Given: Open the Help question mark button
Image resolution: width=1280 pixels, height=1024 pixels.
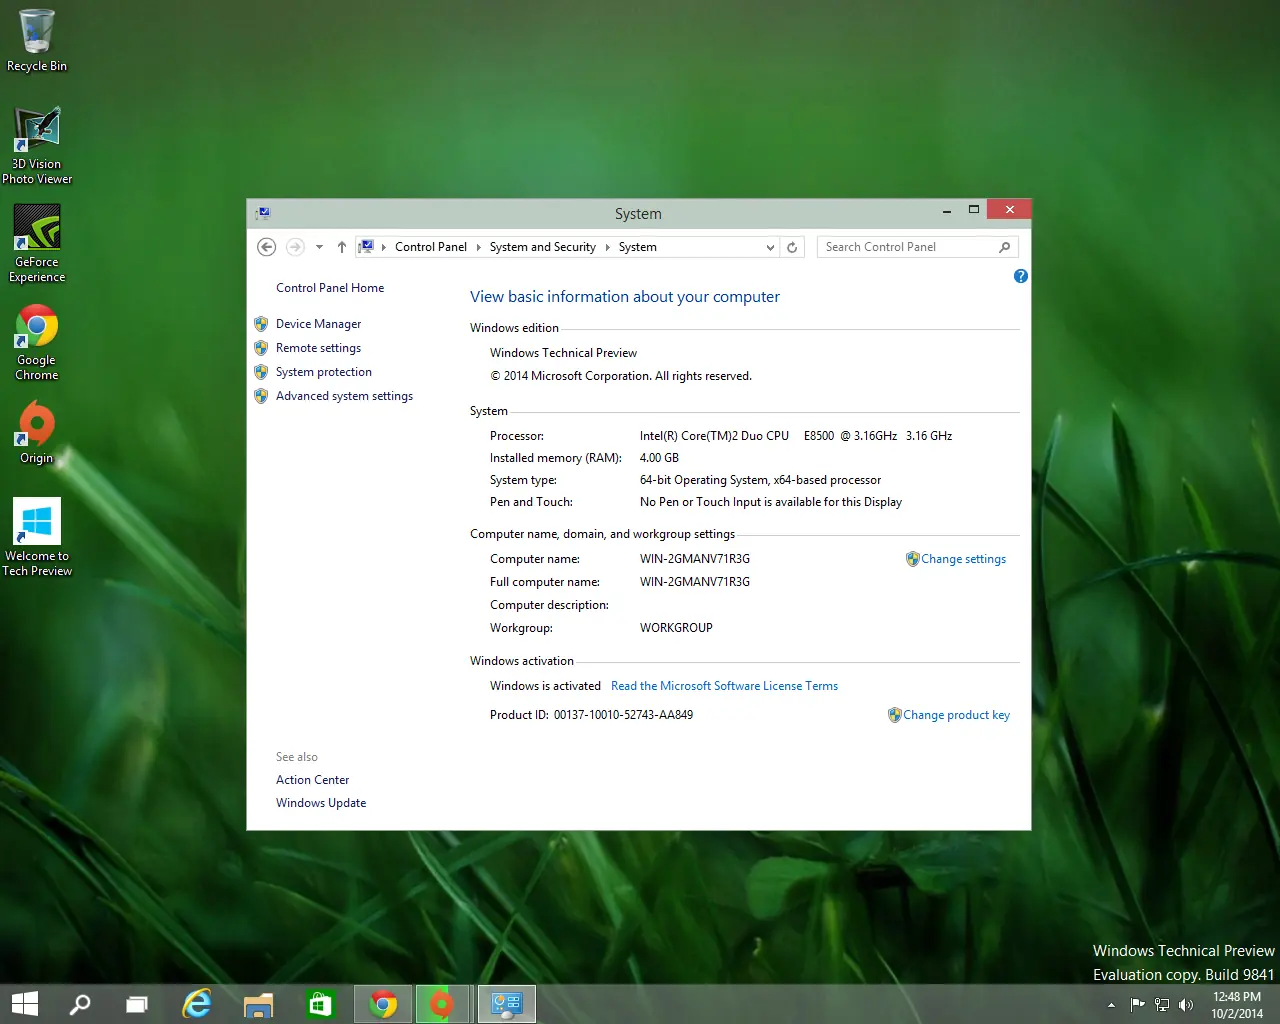Looking at the screenshot, I should click(1020, 276).
